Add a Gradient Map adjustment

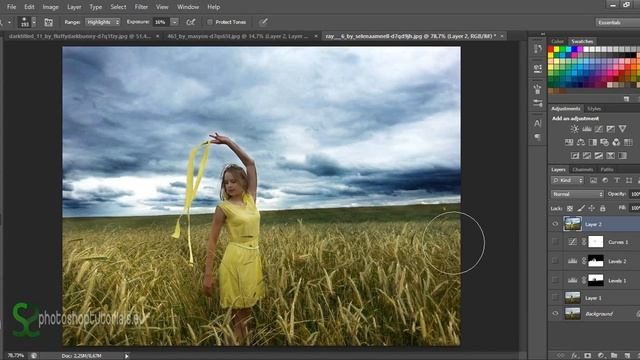pos(622,156)
